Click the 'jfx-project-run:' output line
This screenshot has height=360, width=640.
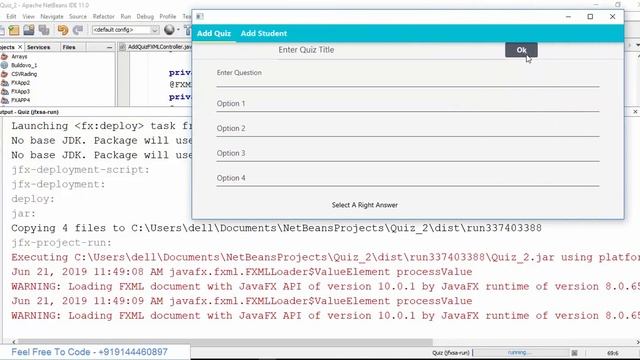pos(62,243)
